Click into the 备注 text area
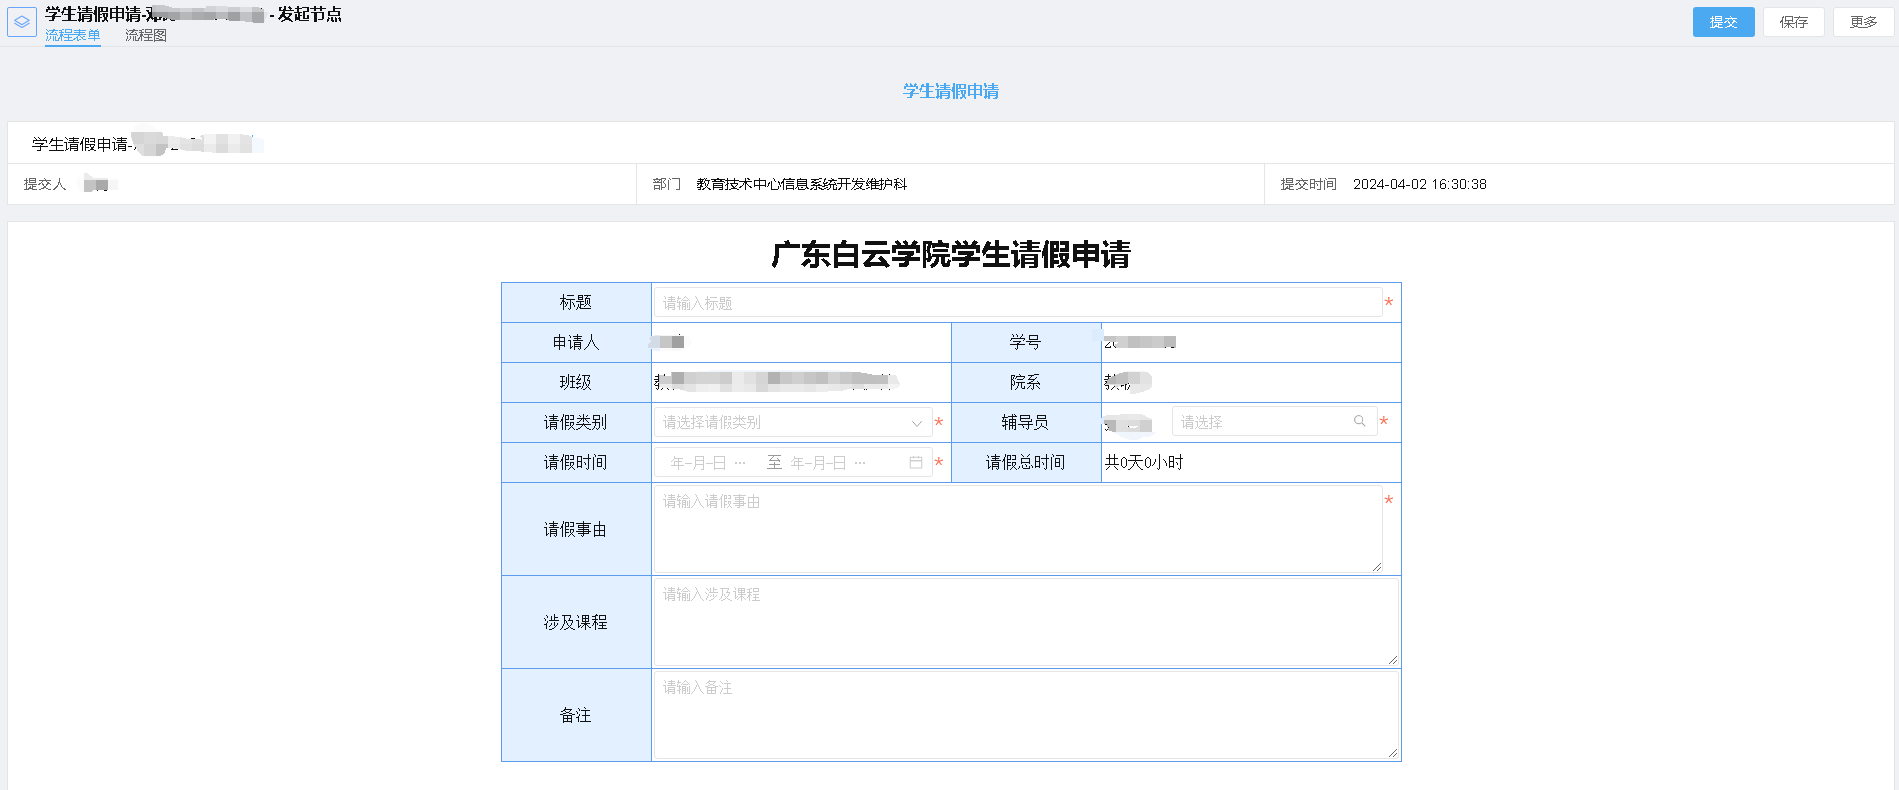The height and width of the screenshot is (790, 1899). [1025, 715]
